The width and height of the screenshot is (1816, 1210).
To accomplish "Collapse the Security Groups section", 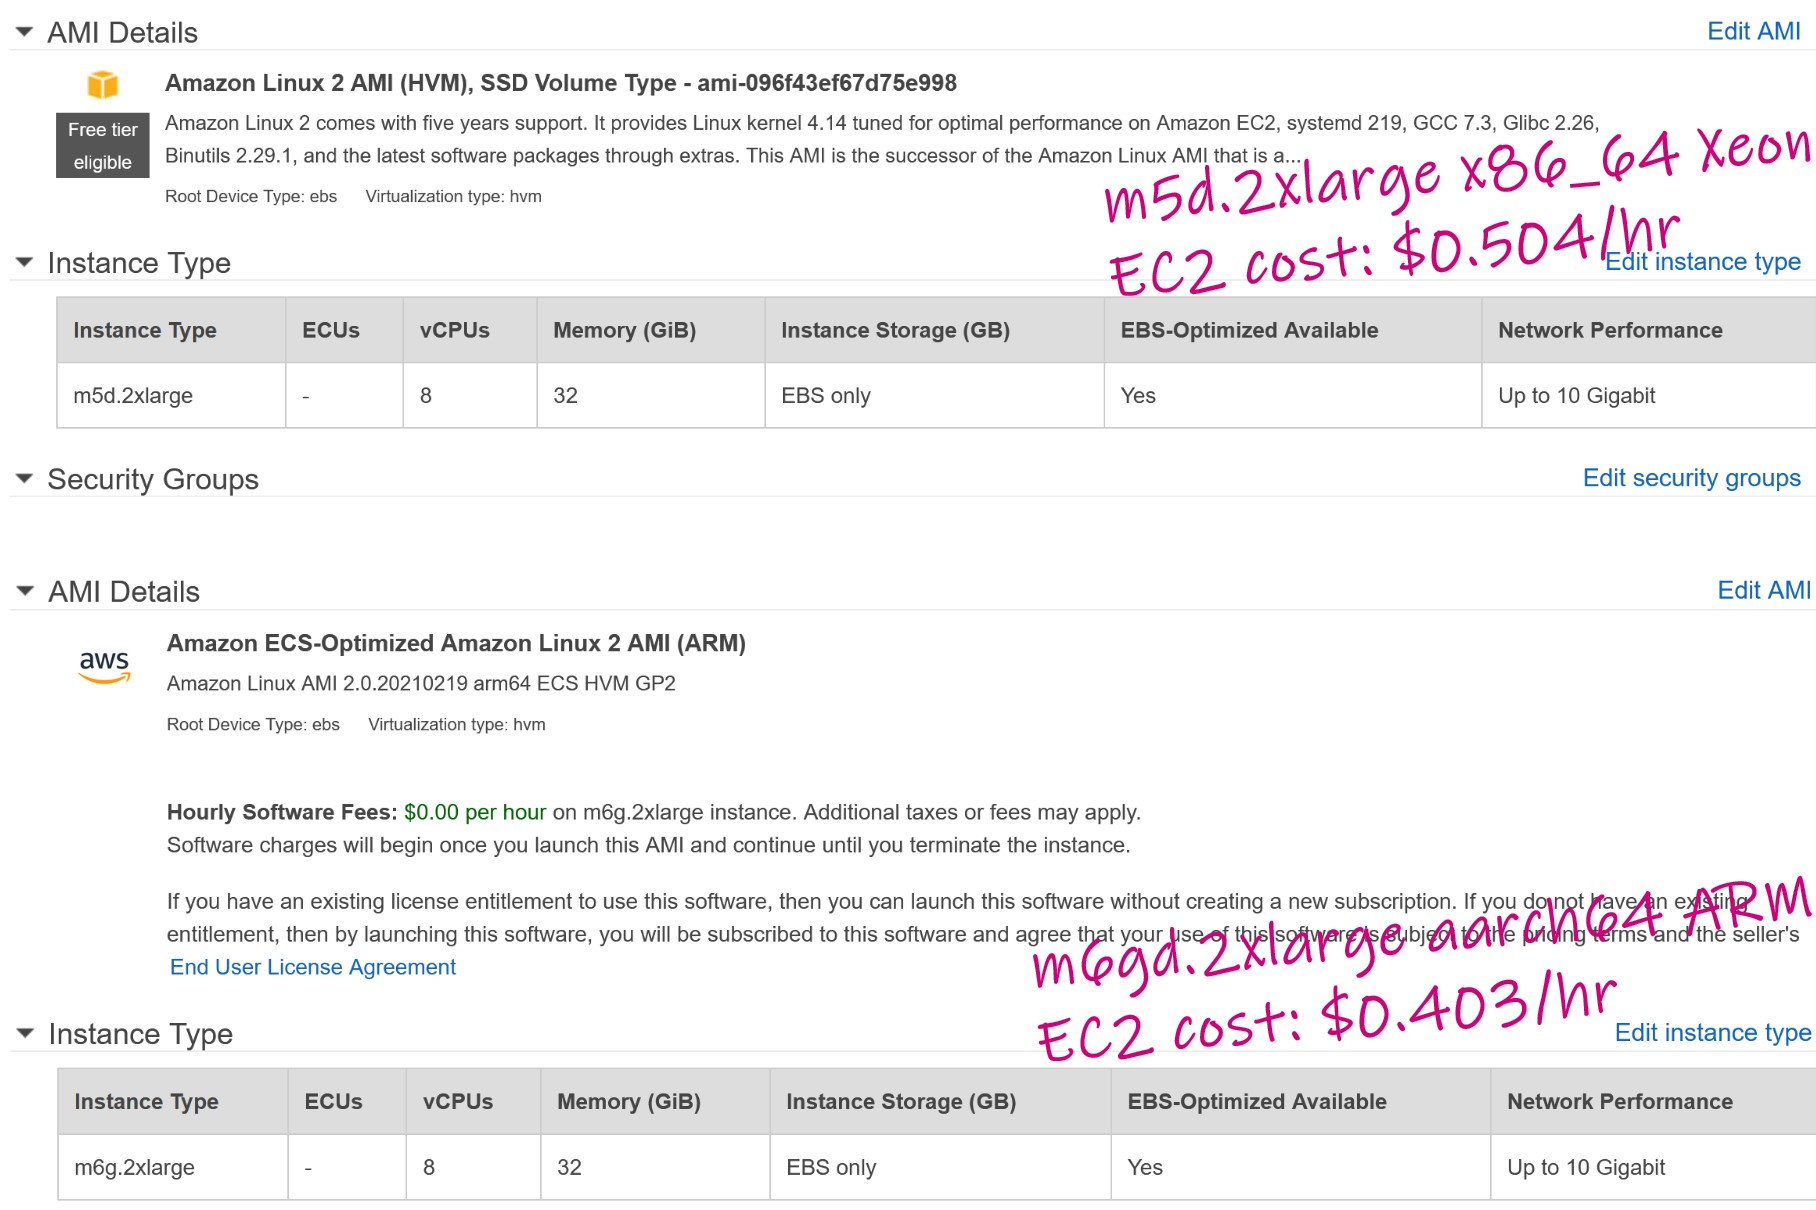I will [x=25, y=479].
